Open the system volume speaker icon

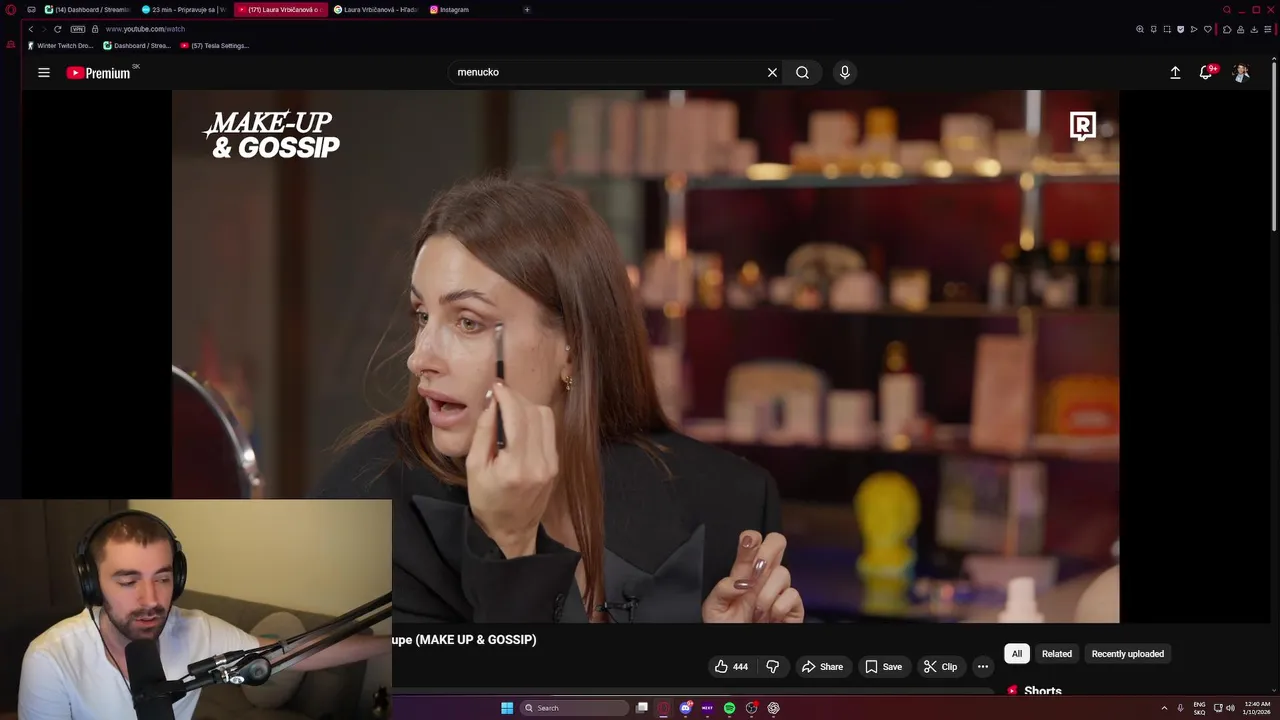pyautogui.click(x=1230, y=708)
